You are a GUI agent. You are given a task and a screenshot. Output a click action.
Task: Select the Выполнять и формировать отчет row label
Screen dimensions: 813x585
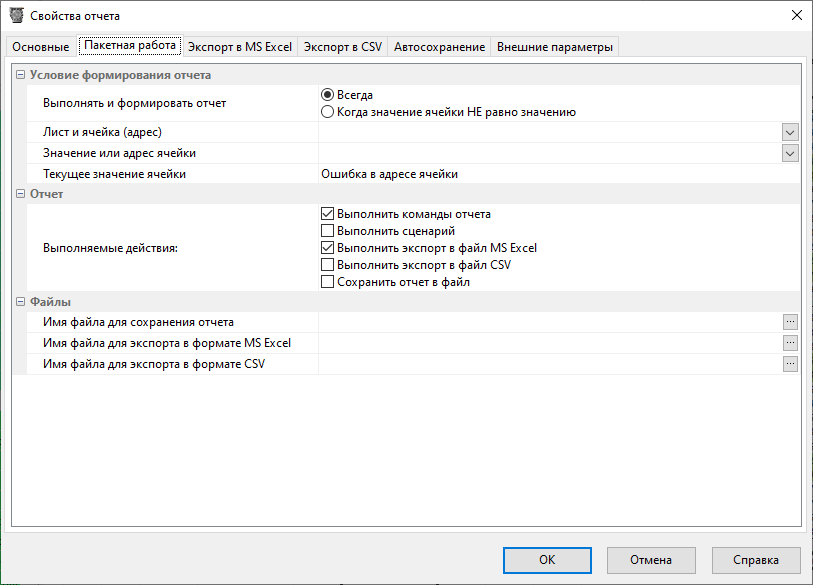(x=134, y=103)
